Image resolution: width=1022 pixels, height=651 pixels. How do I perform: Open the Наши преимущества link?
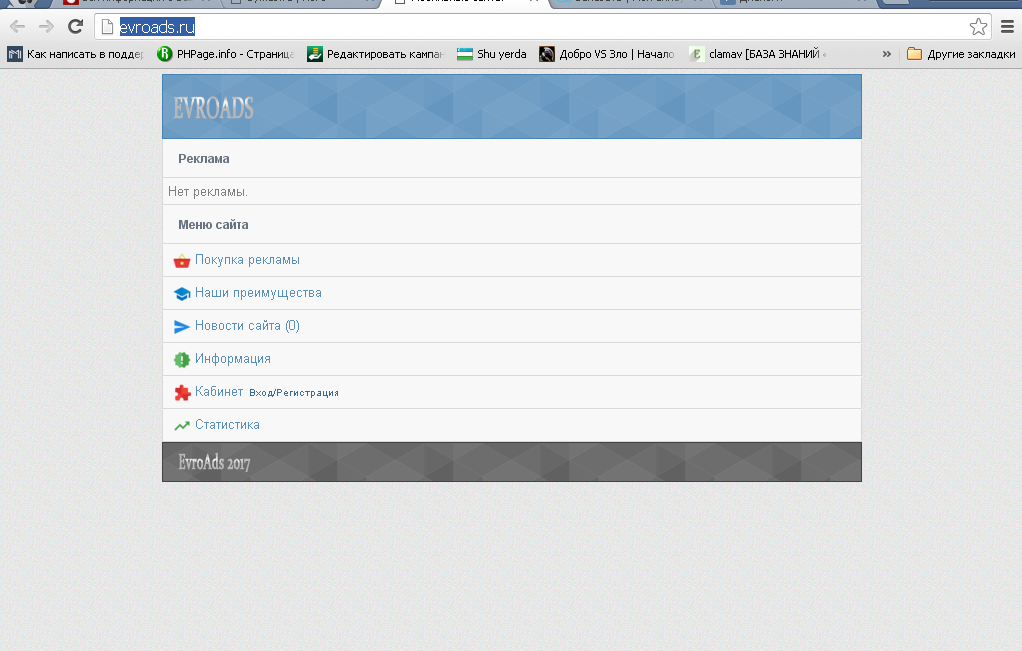tap(258, 293)
